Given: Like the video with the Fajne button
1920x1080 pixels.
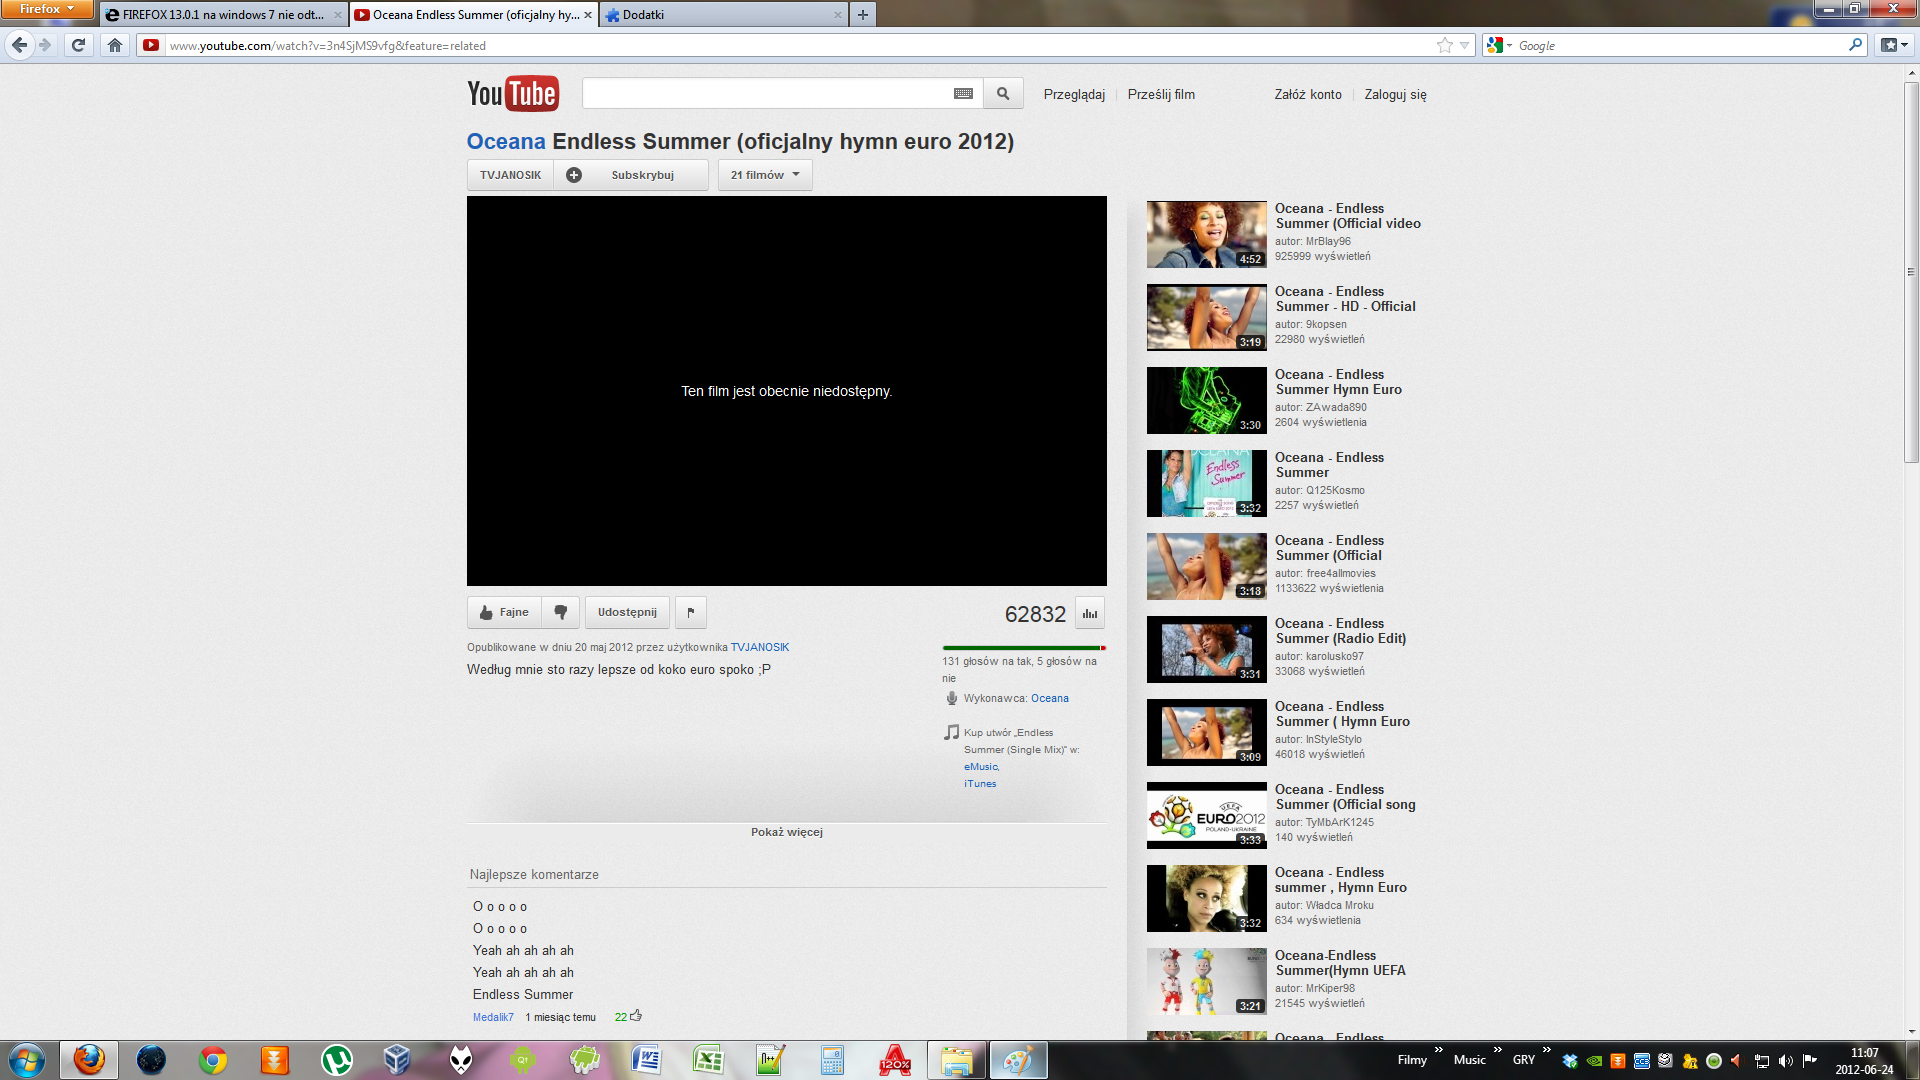Looking at the screenshot, I should 503,612.
